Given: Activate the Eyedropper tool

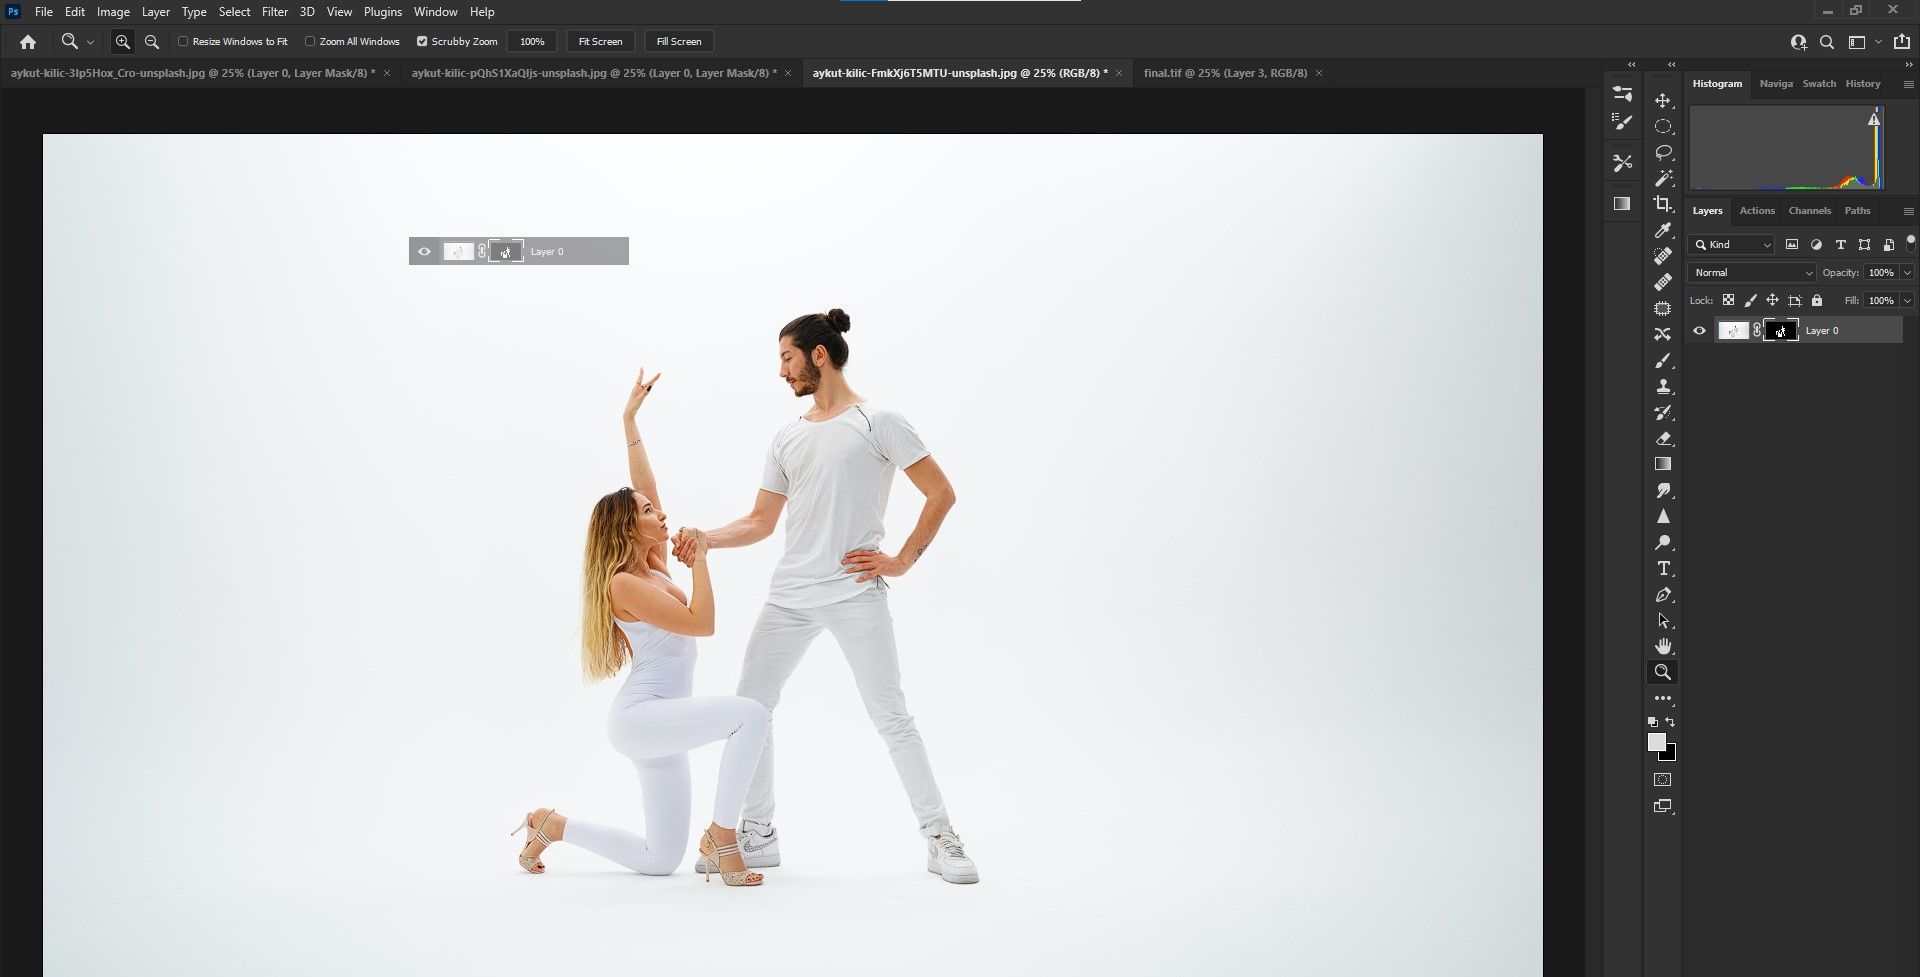Looking at the screenshot, I should (x=1663, y=227).
